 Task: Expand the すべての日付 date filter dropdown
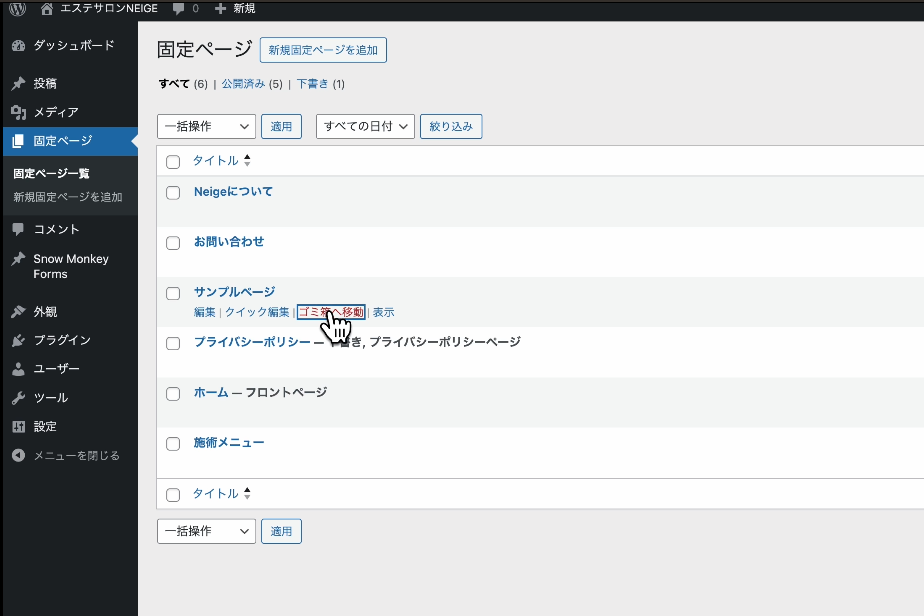(x=365, y=126)
